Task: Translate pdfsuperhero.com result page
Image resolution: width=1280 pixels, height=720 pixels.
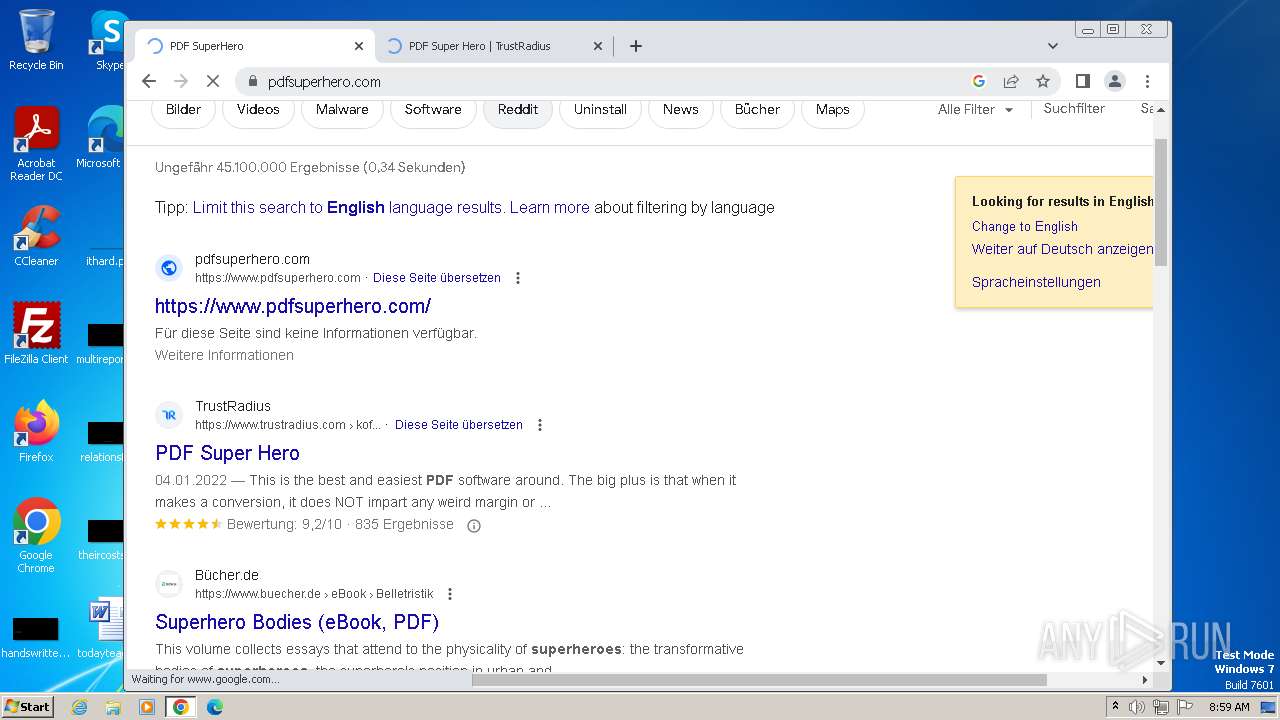Action: (437, 278)
